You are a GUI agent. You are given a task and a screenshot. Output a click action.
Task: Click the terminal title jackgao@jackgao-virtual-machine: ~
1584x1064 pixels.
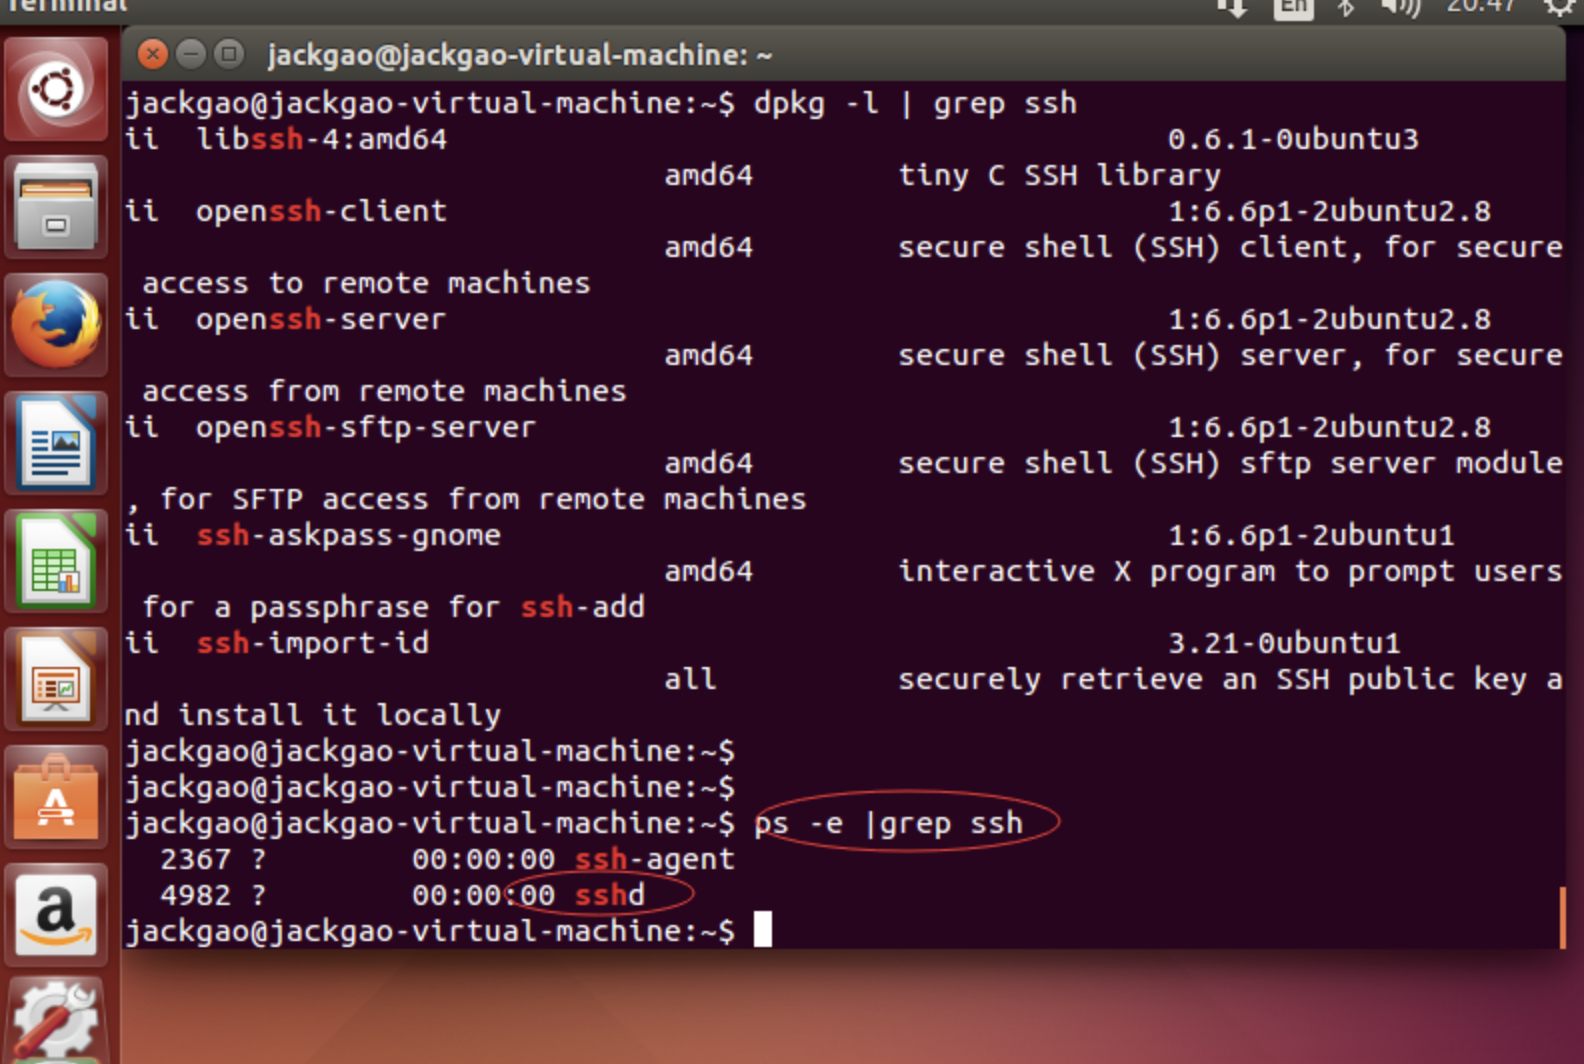[520, 55]
